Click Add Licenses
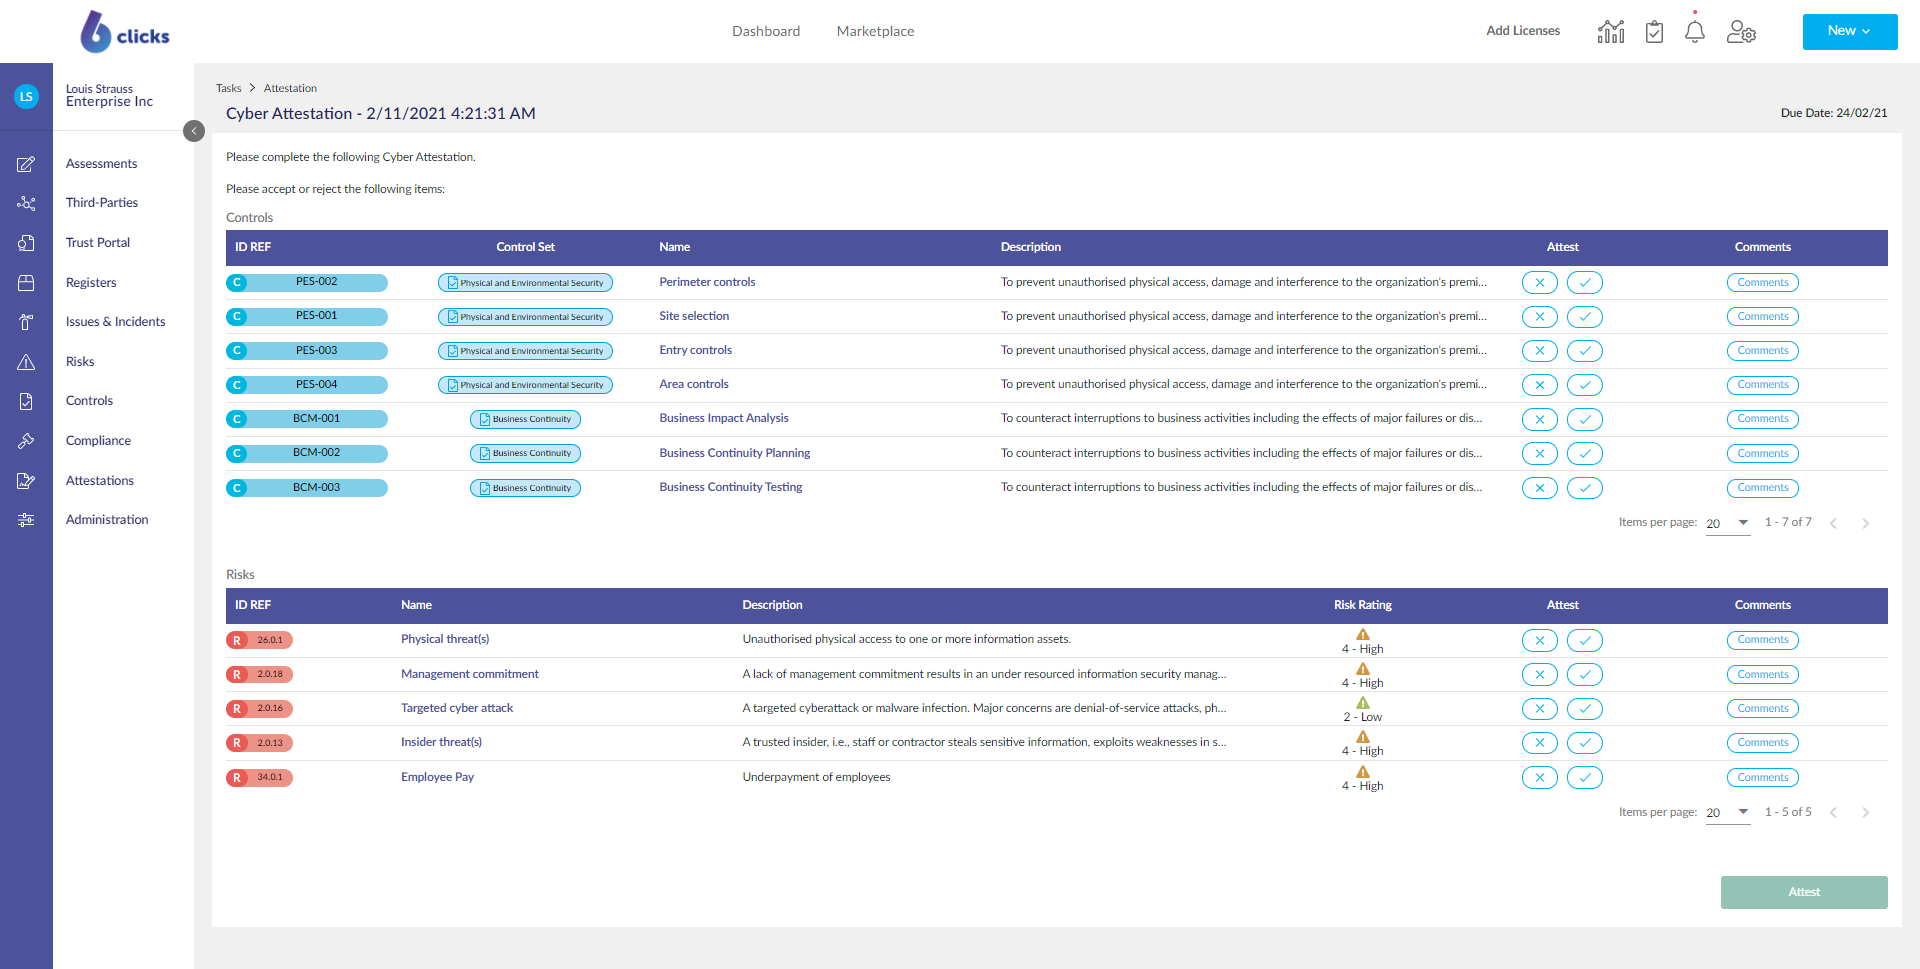Viewport: 1920px width, 969px height. (x=1523, y=31)
